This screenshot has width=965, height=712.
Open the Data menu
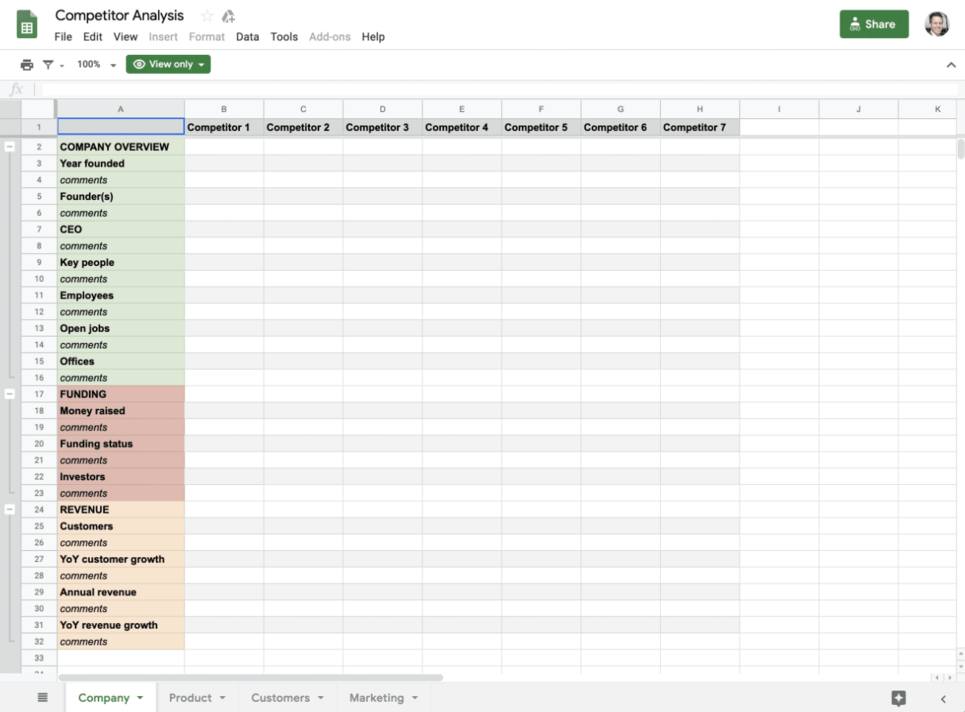247,36
